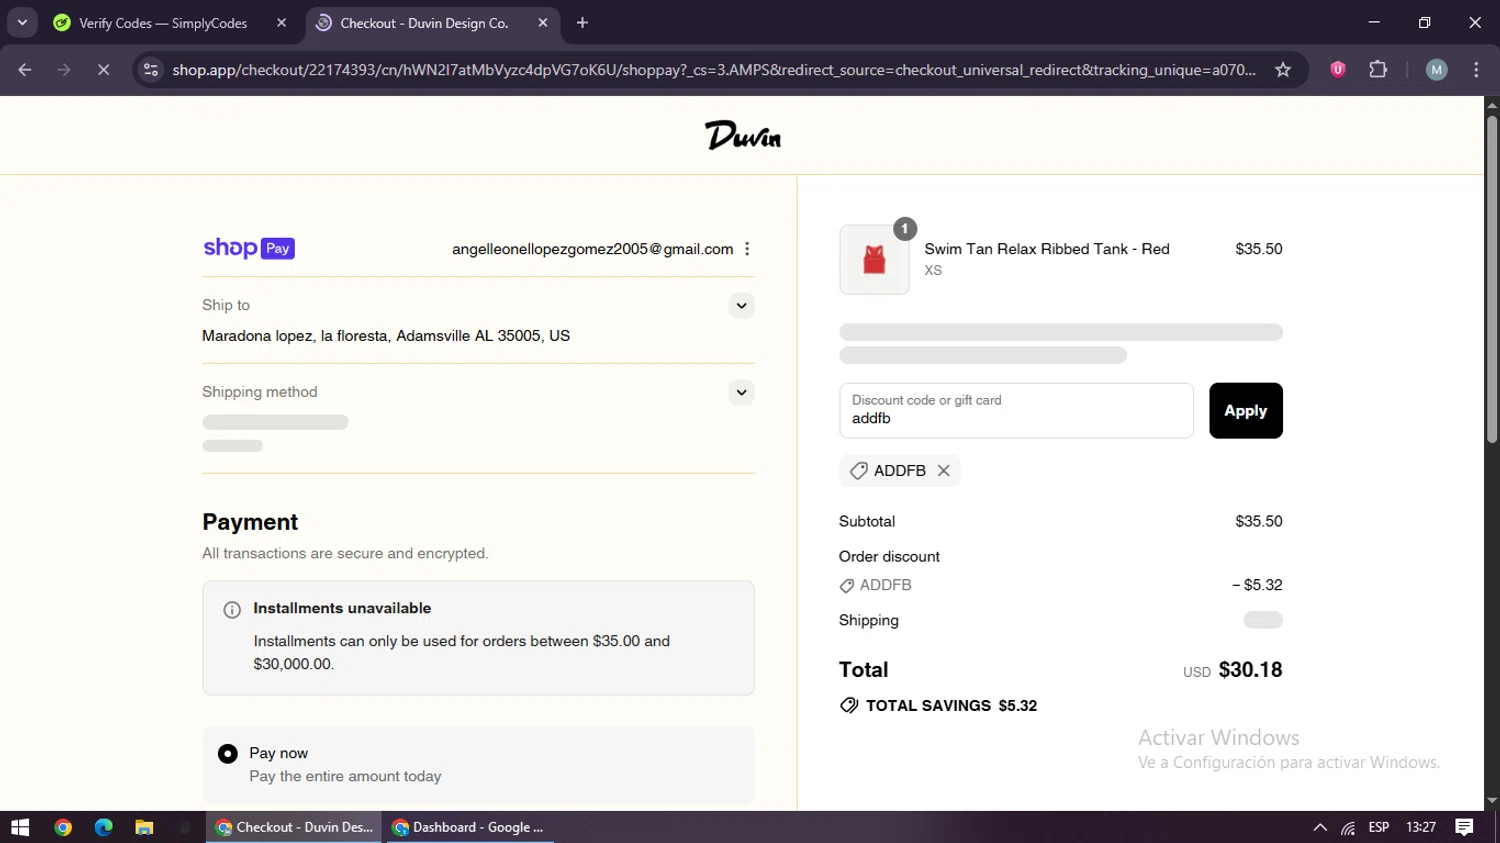Expand the Shipping method section
Viewport: 1500px width, 843px height.
741,392
